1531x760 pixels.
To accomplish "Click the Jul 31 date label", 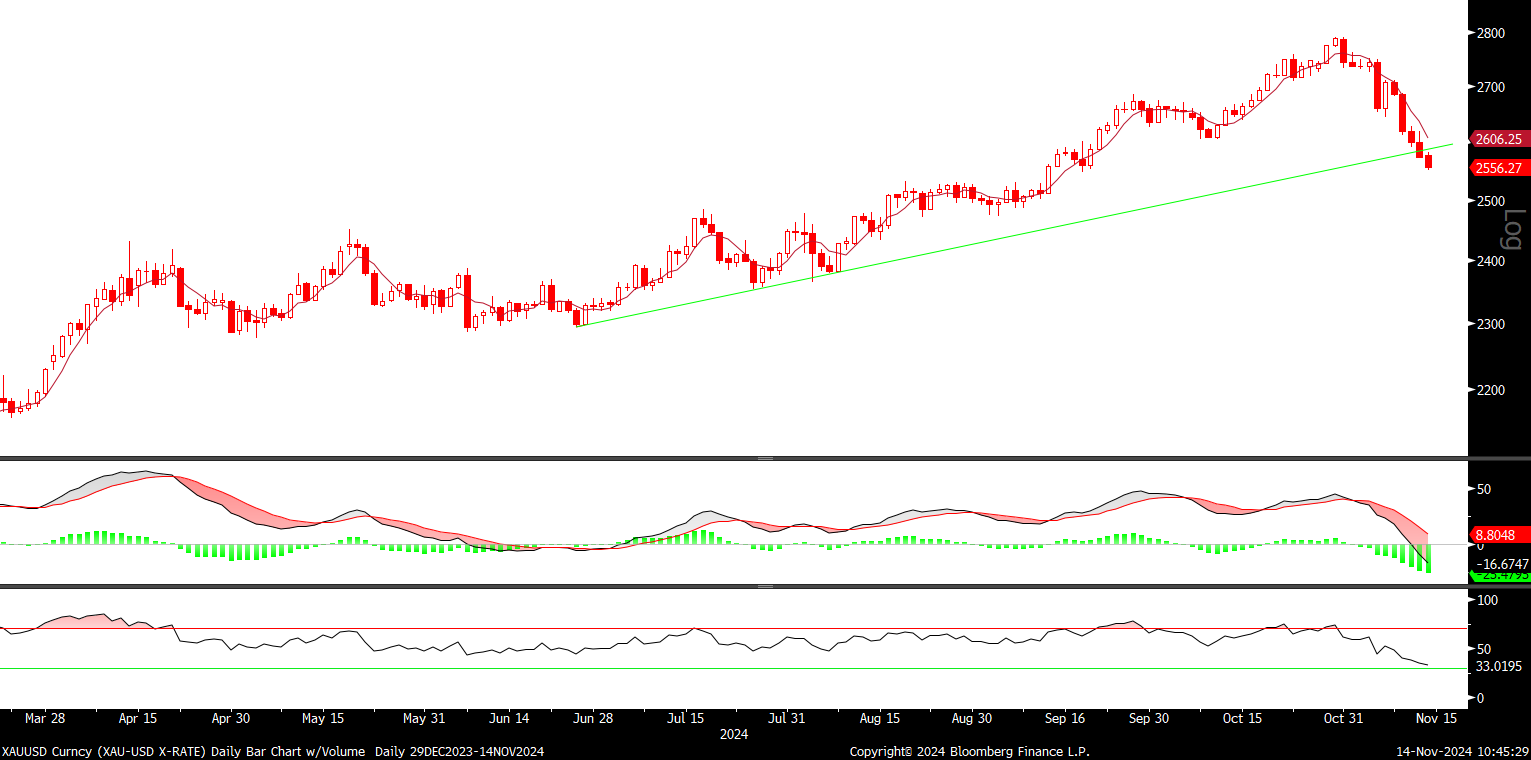I will (788, 719).
